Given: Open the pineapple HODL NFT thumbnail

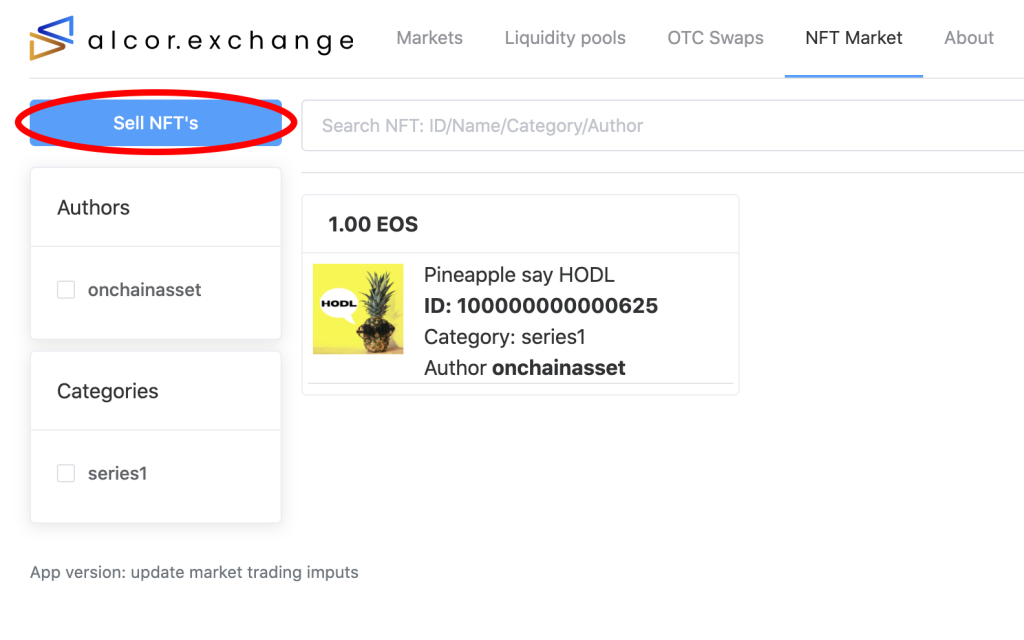Looking at the screenshot, I should coord(357,308).
